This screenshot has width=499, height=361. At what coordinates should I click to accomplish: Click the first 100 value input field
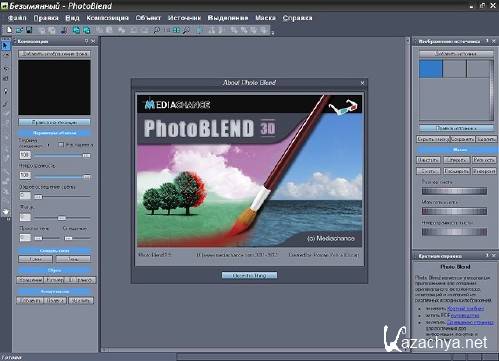point(25,155)
